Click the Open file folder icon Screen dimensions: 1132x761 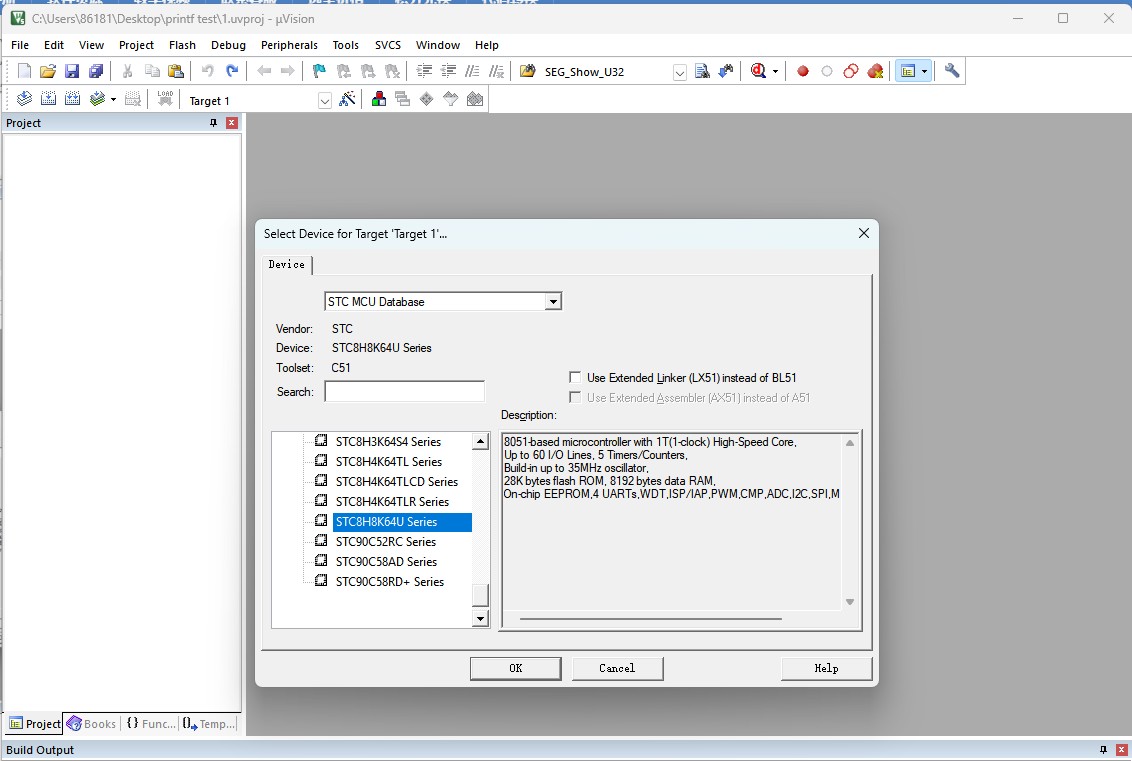point(48,71)
